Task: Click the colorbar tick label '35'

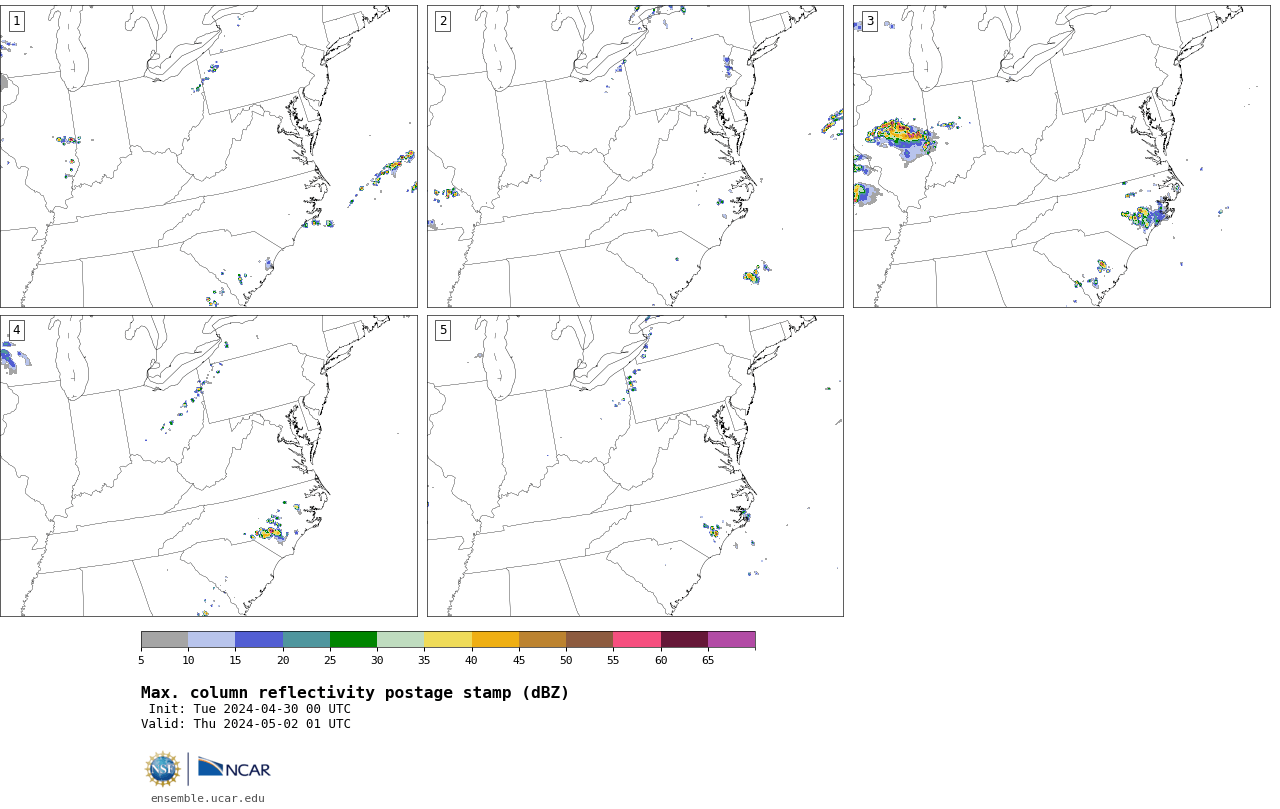Action: pyautogui.click(x=424, y=660)
